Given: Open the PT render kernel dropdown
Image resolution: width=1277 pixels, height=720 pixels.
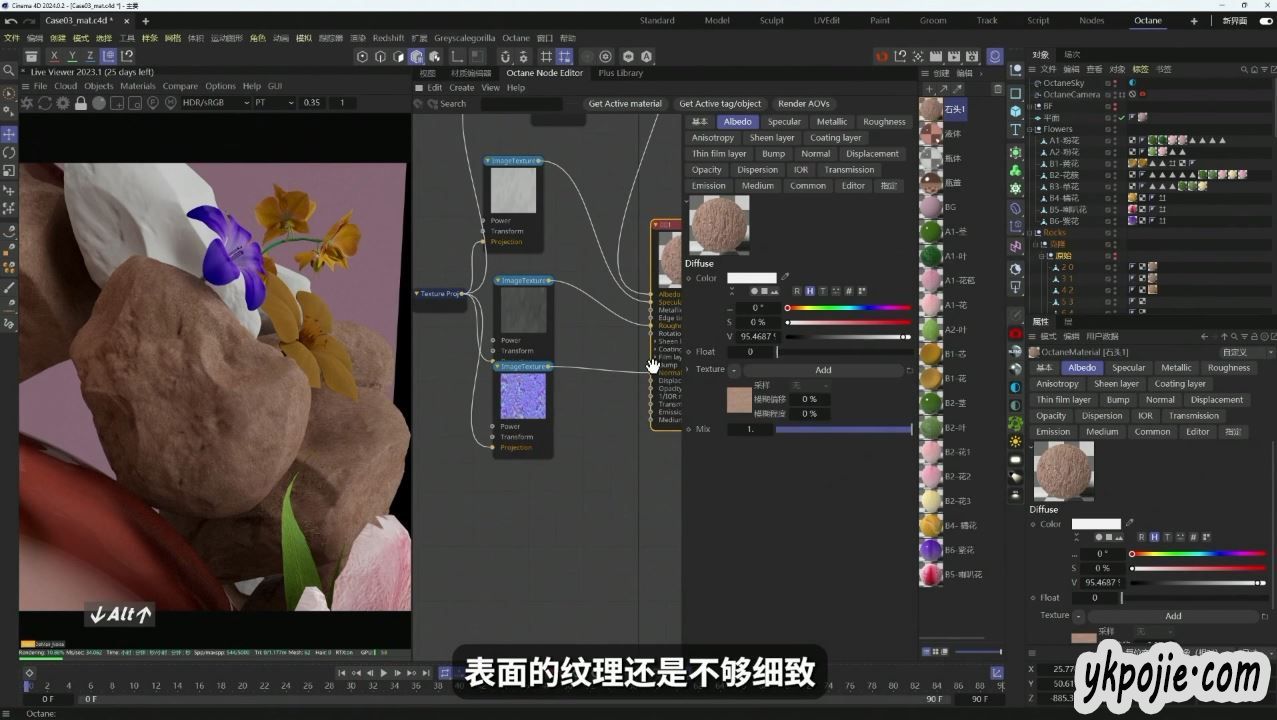Looking at the screenshot, I should pos(274,103).
